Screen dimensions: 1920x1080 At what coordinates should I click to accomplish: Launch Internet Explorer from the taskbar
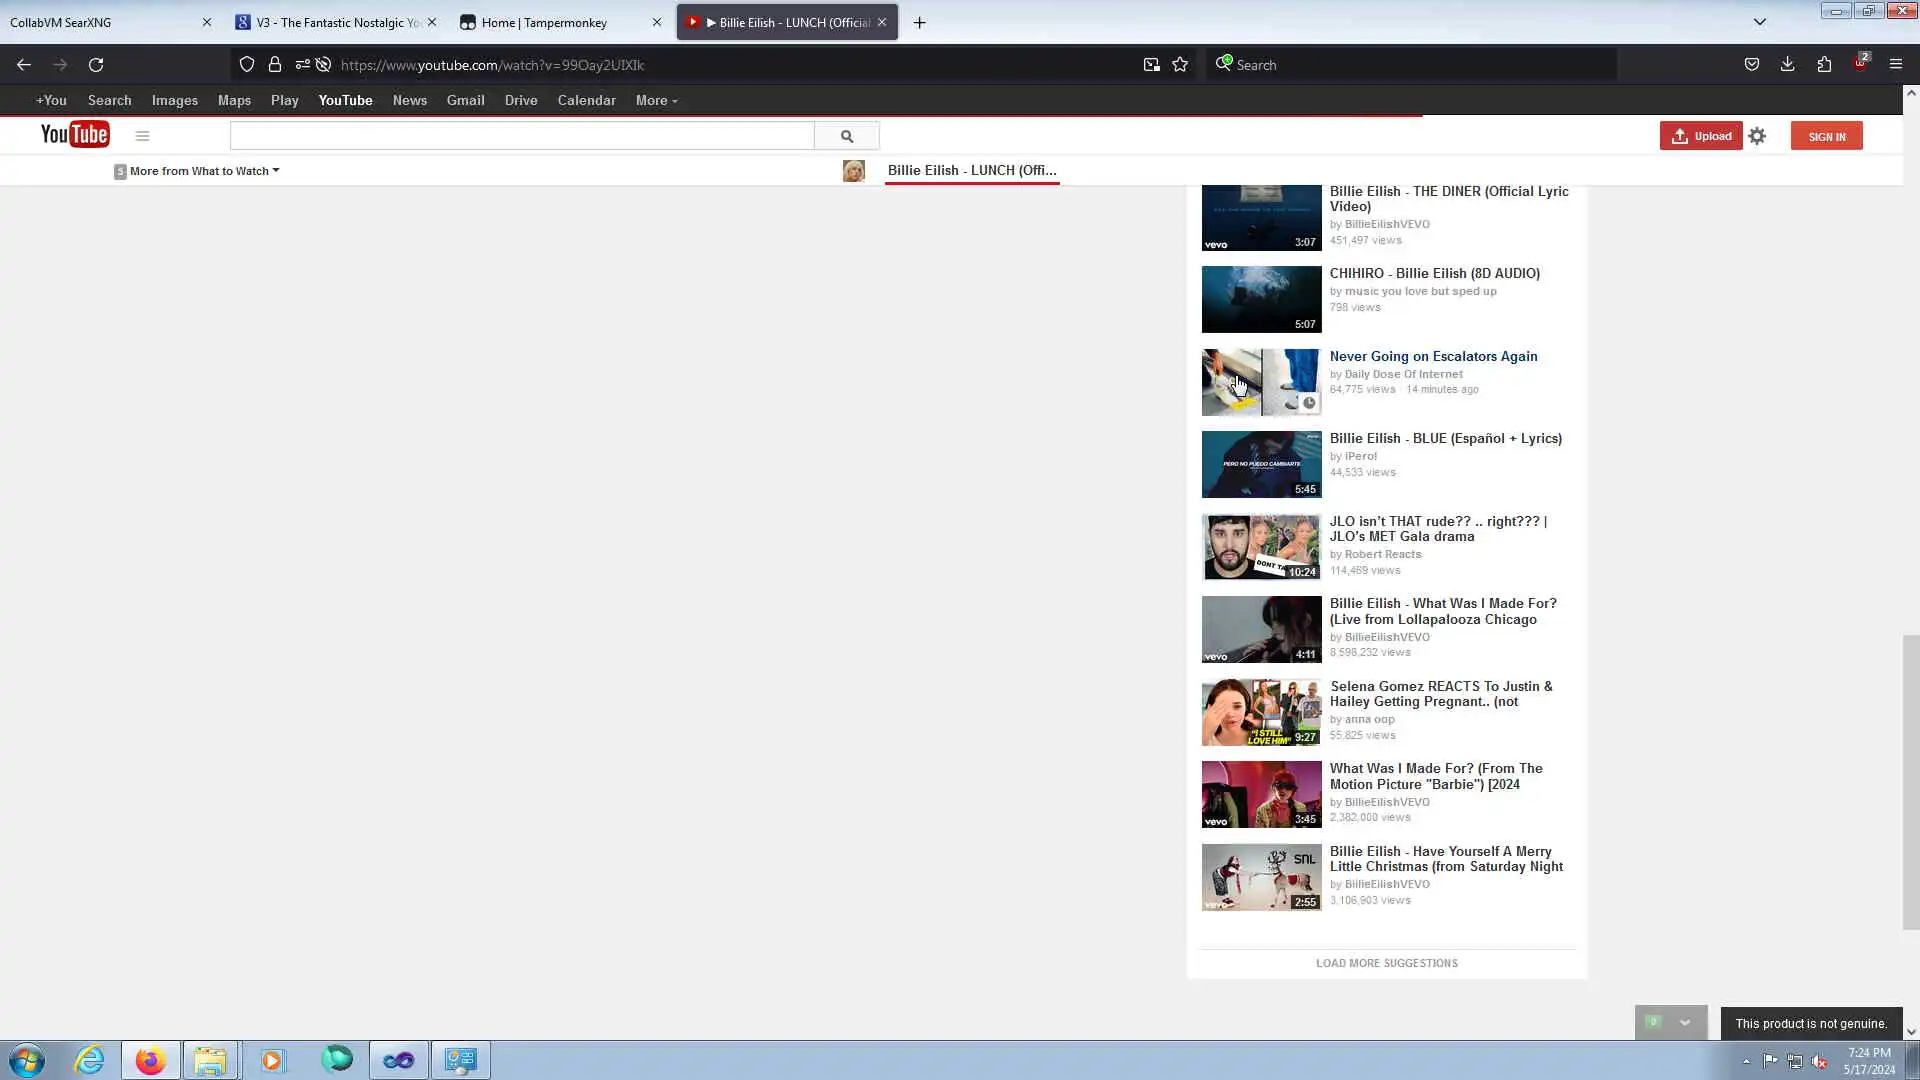90,1060
